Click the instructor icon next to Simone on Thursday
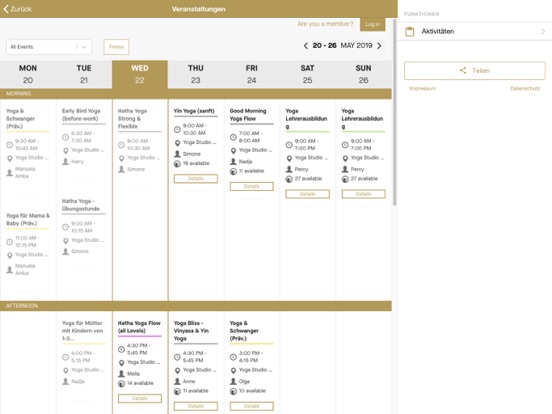 tap(177, 154)
